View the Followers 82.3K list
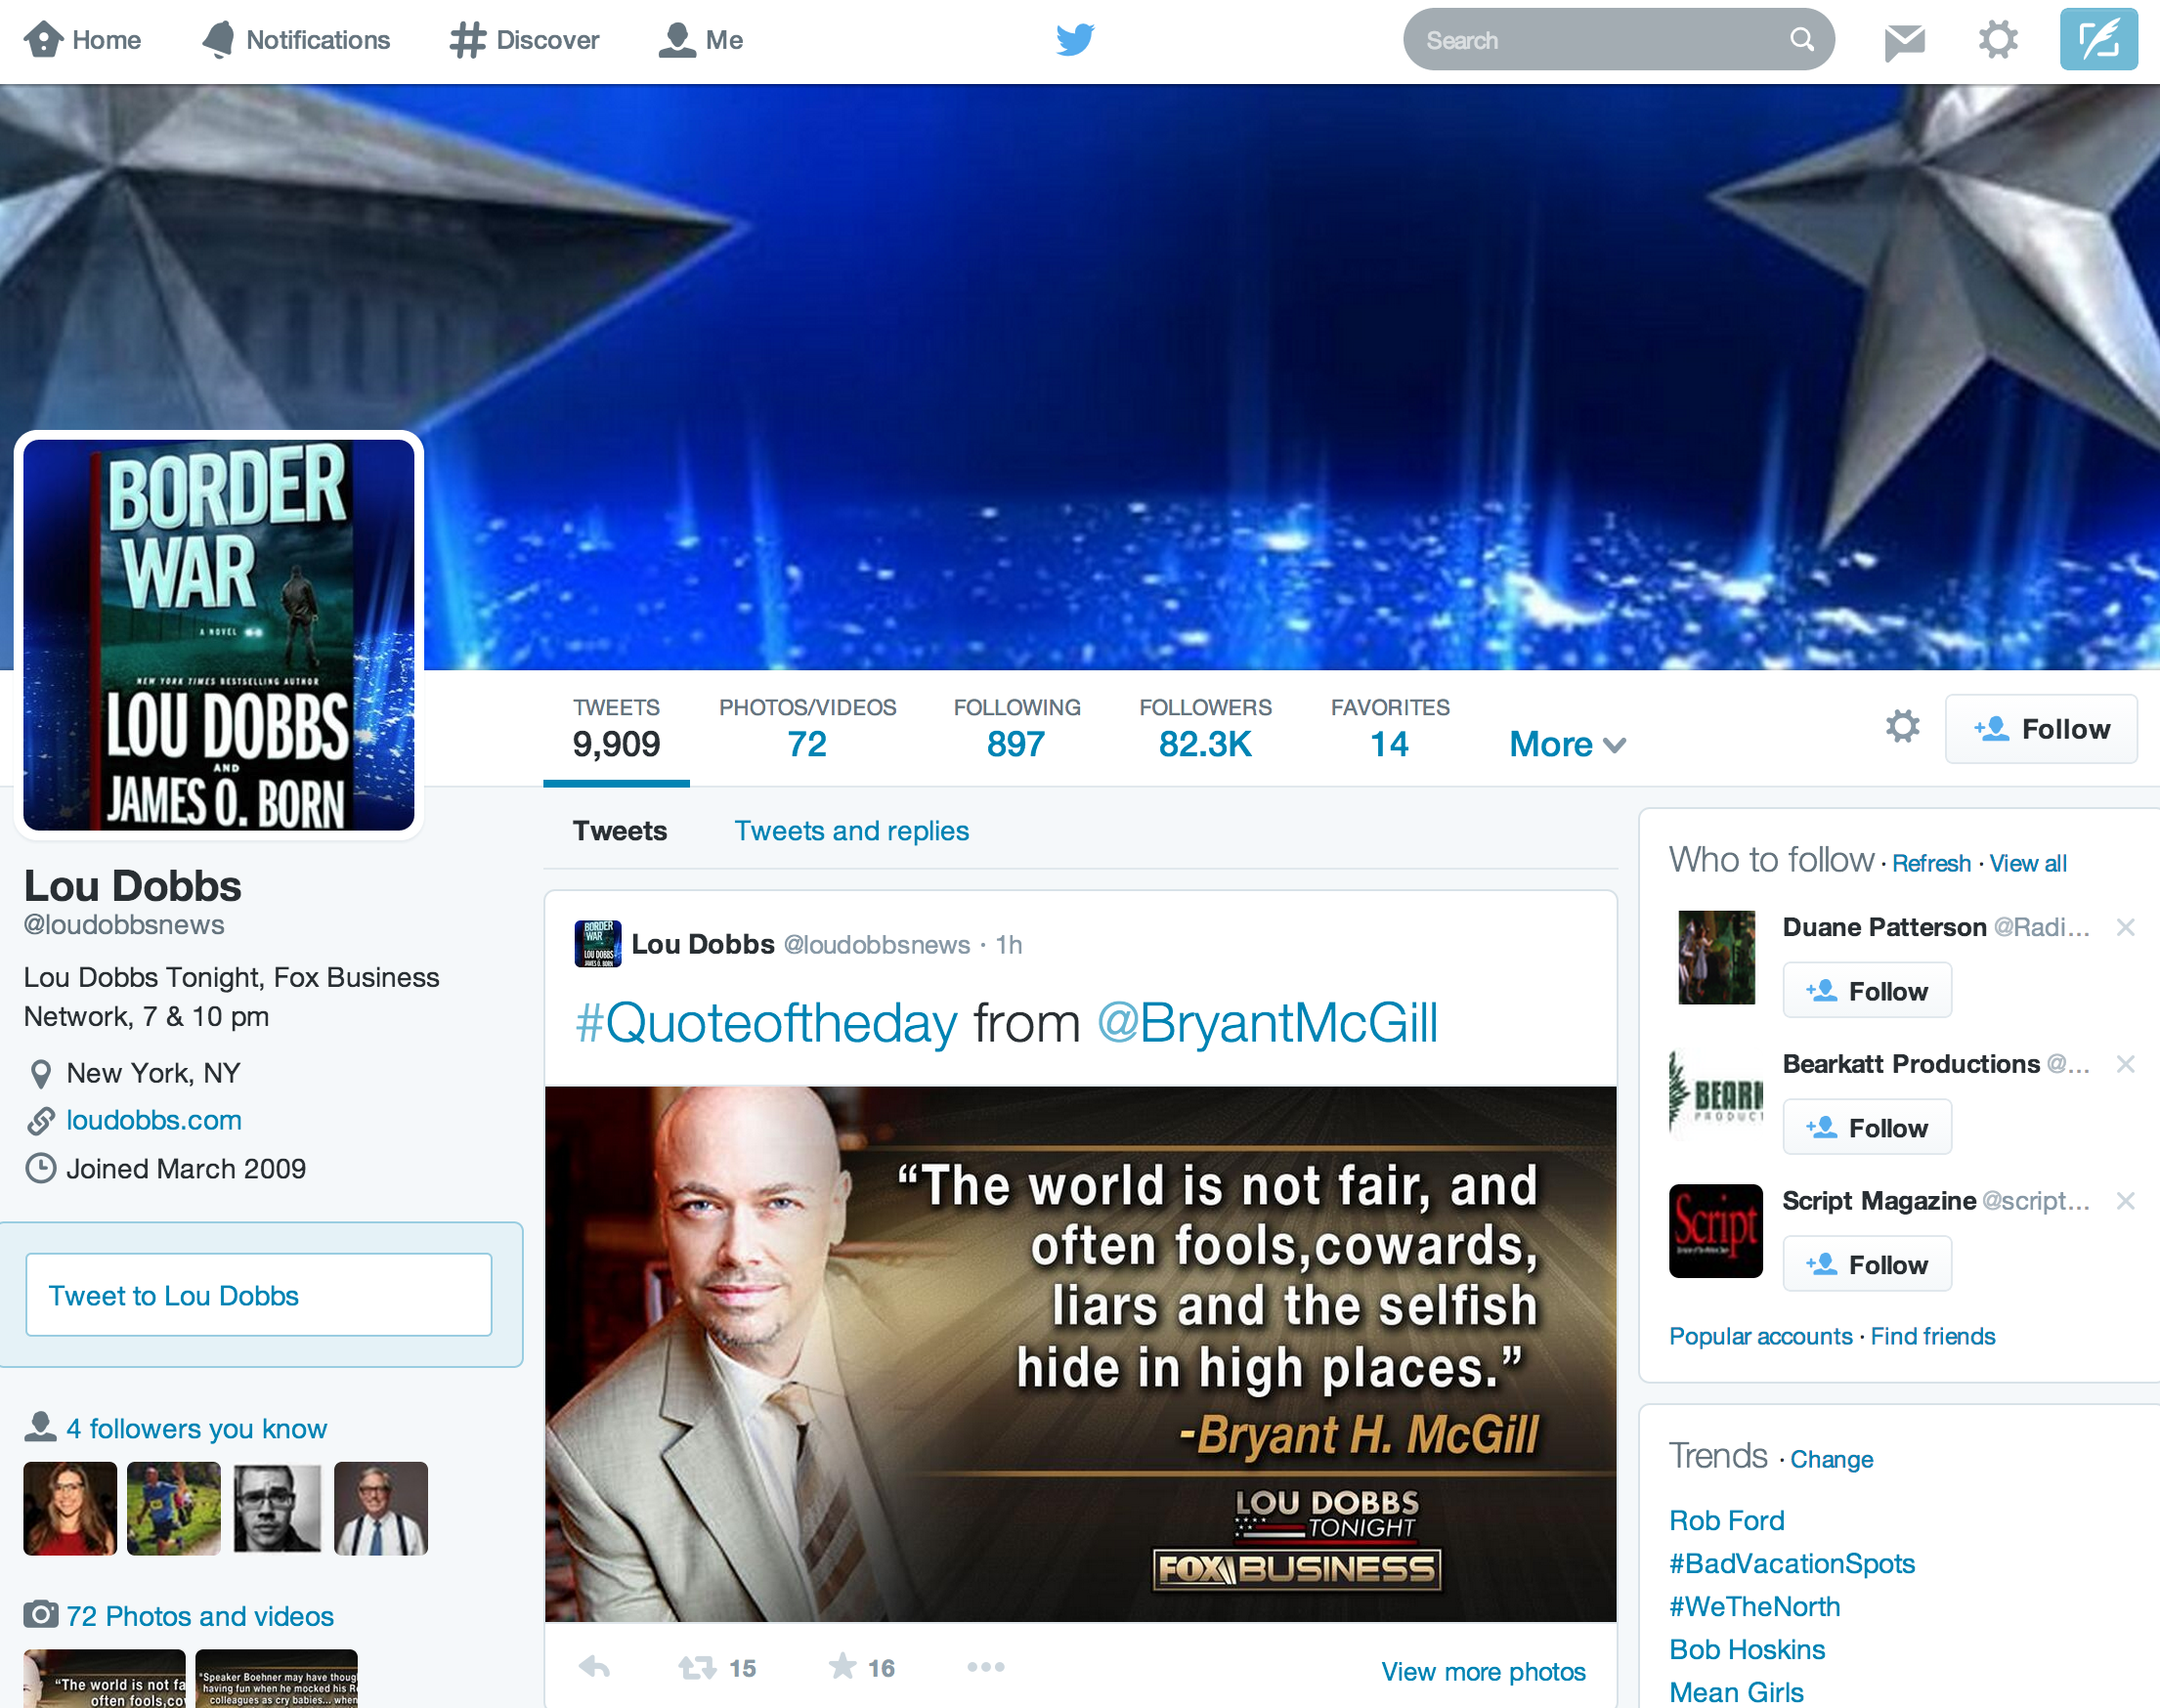2160x1708 pixels. 1205,730
